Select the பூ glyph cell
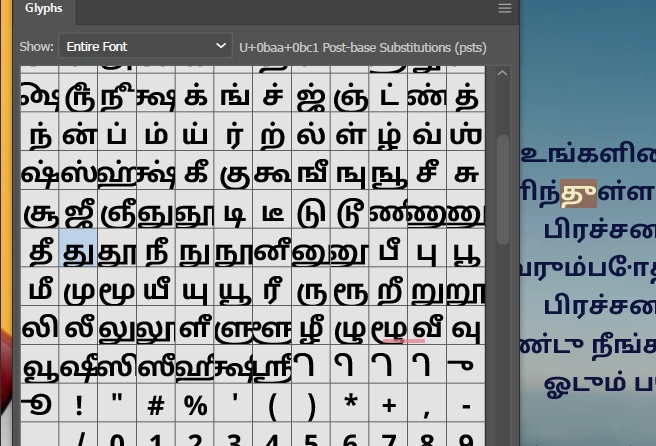Screen dimensions: 656x446 [466, 248]
